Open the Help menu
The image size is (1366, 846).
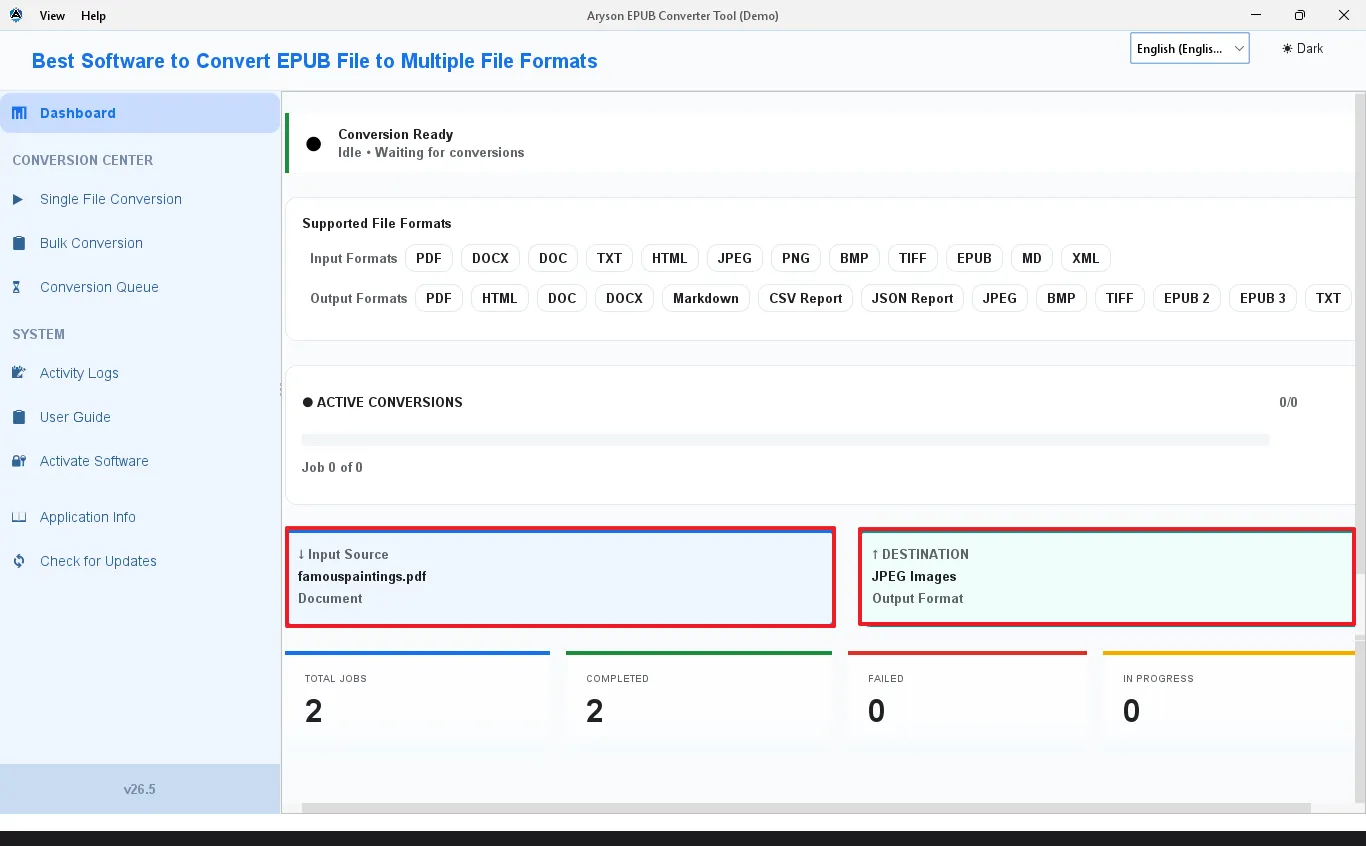pos(93,16)
